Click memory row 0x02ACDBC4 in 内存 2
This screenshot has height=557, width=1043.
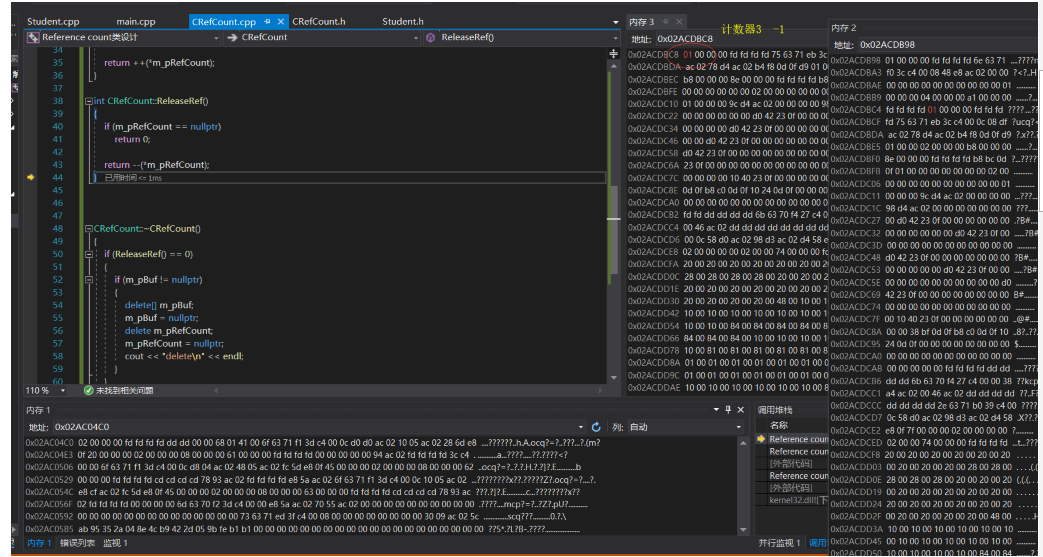[934, 109]
